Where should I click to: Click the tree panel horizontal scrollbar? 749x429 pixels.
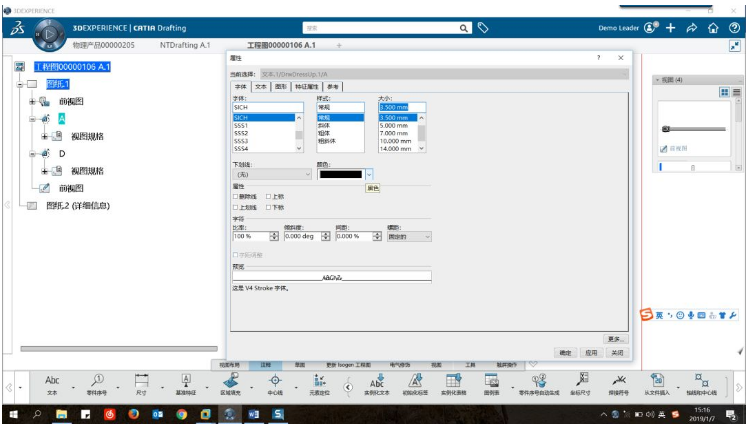click(119, 349)
